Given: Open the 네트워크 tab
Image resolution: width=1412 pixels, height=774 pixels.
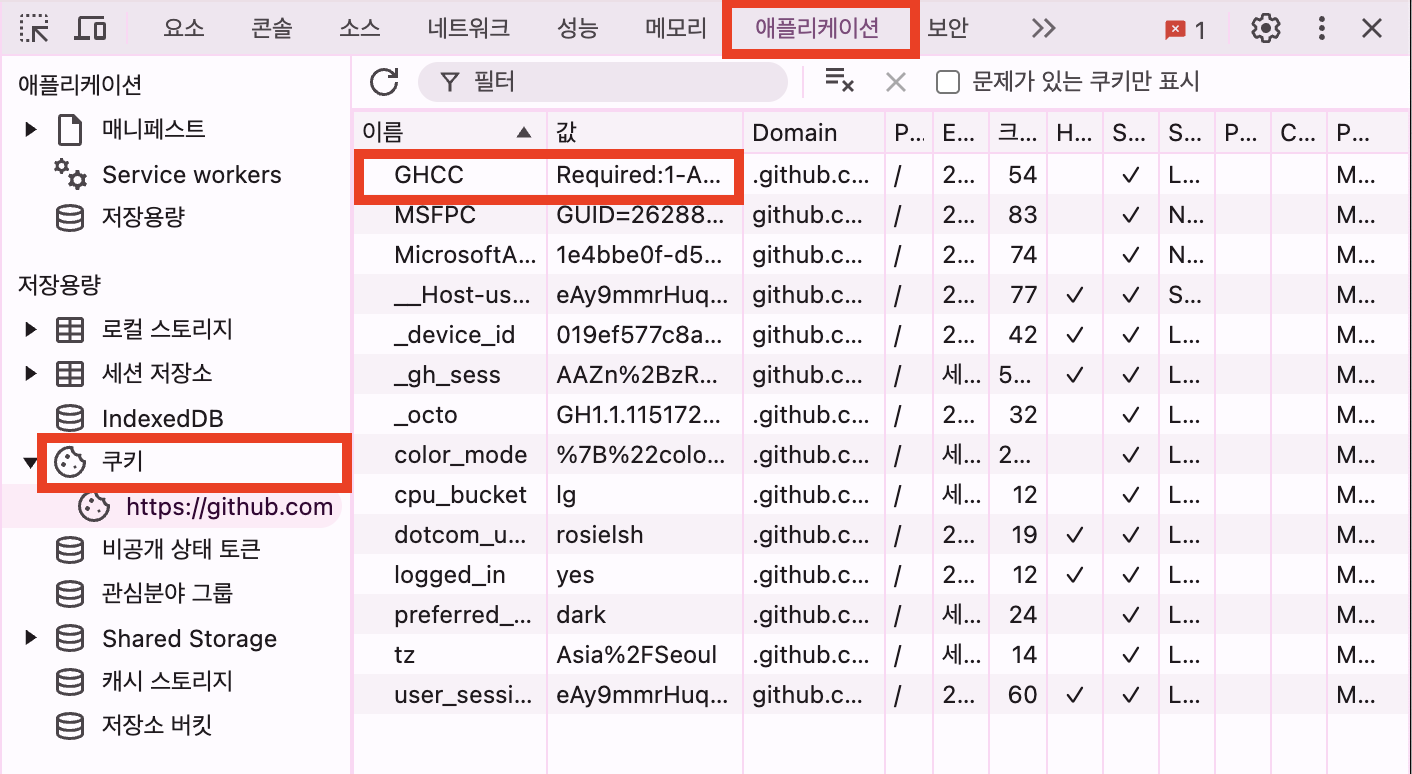Looking at the screenshot, I should pyautogui.click(x=468, y=29).
